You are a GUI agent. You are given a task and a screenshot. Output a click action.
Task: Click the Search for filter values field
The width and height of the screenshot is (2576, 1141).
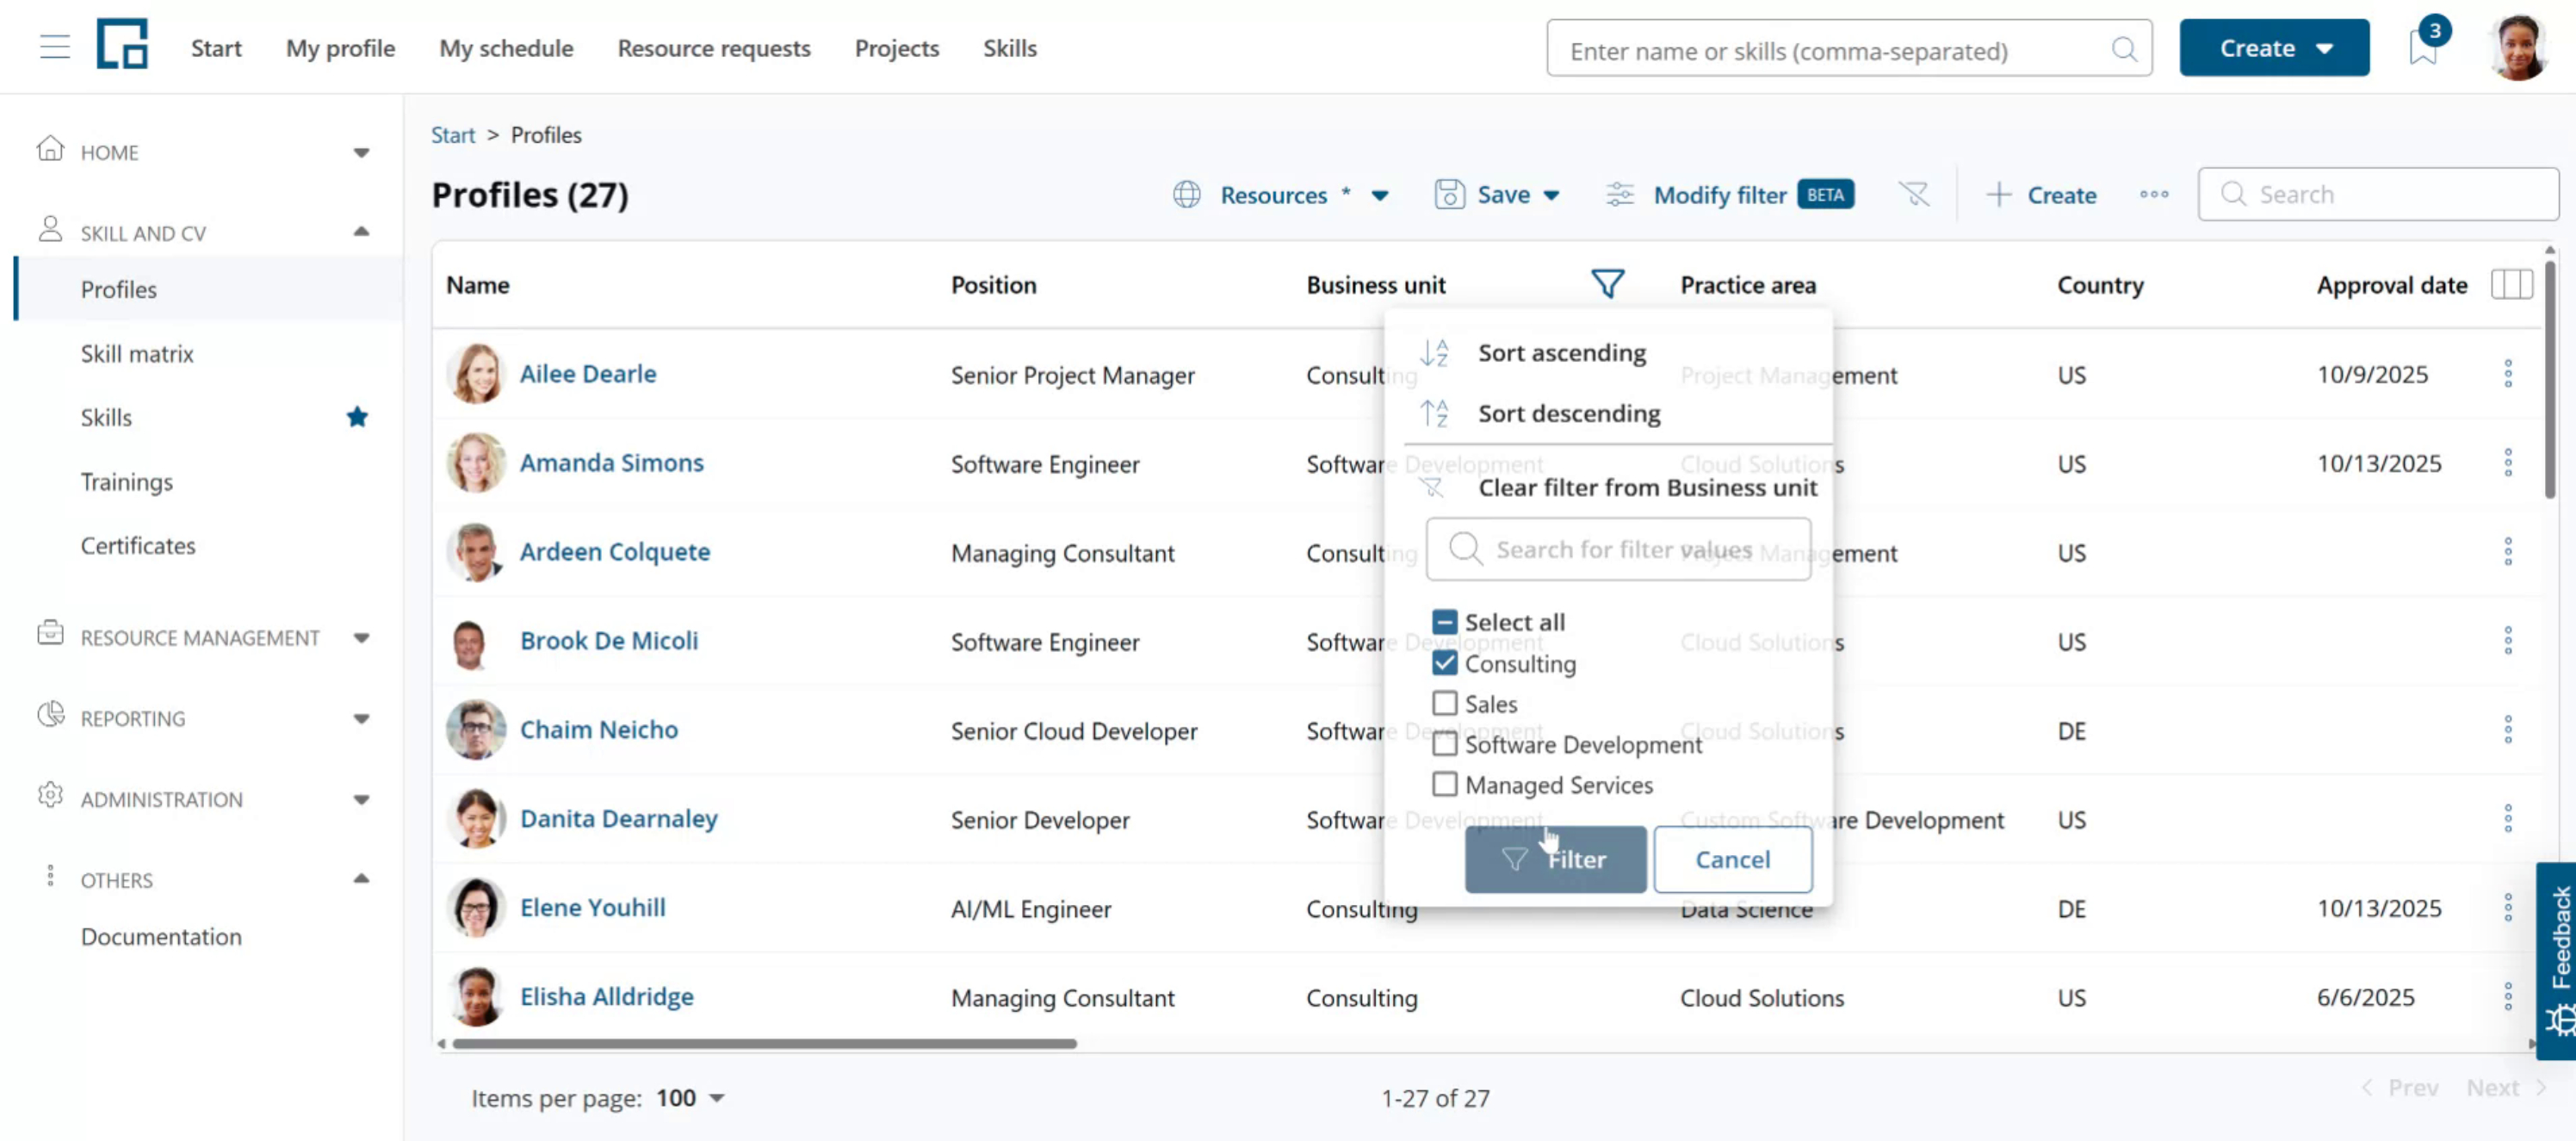1618,549
